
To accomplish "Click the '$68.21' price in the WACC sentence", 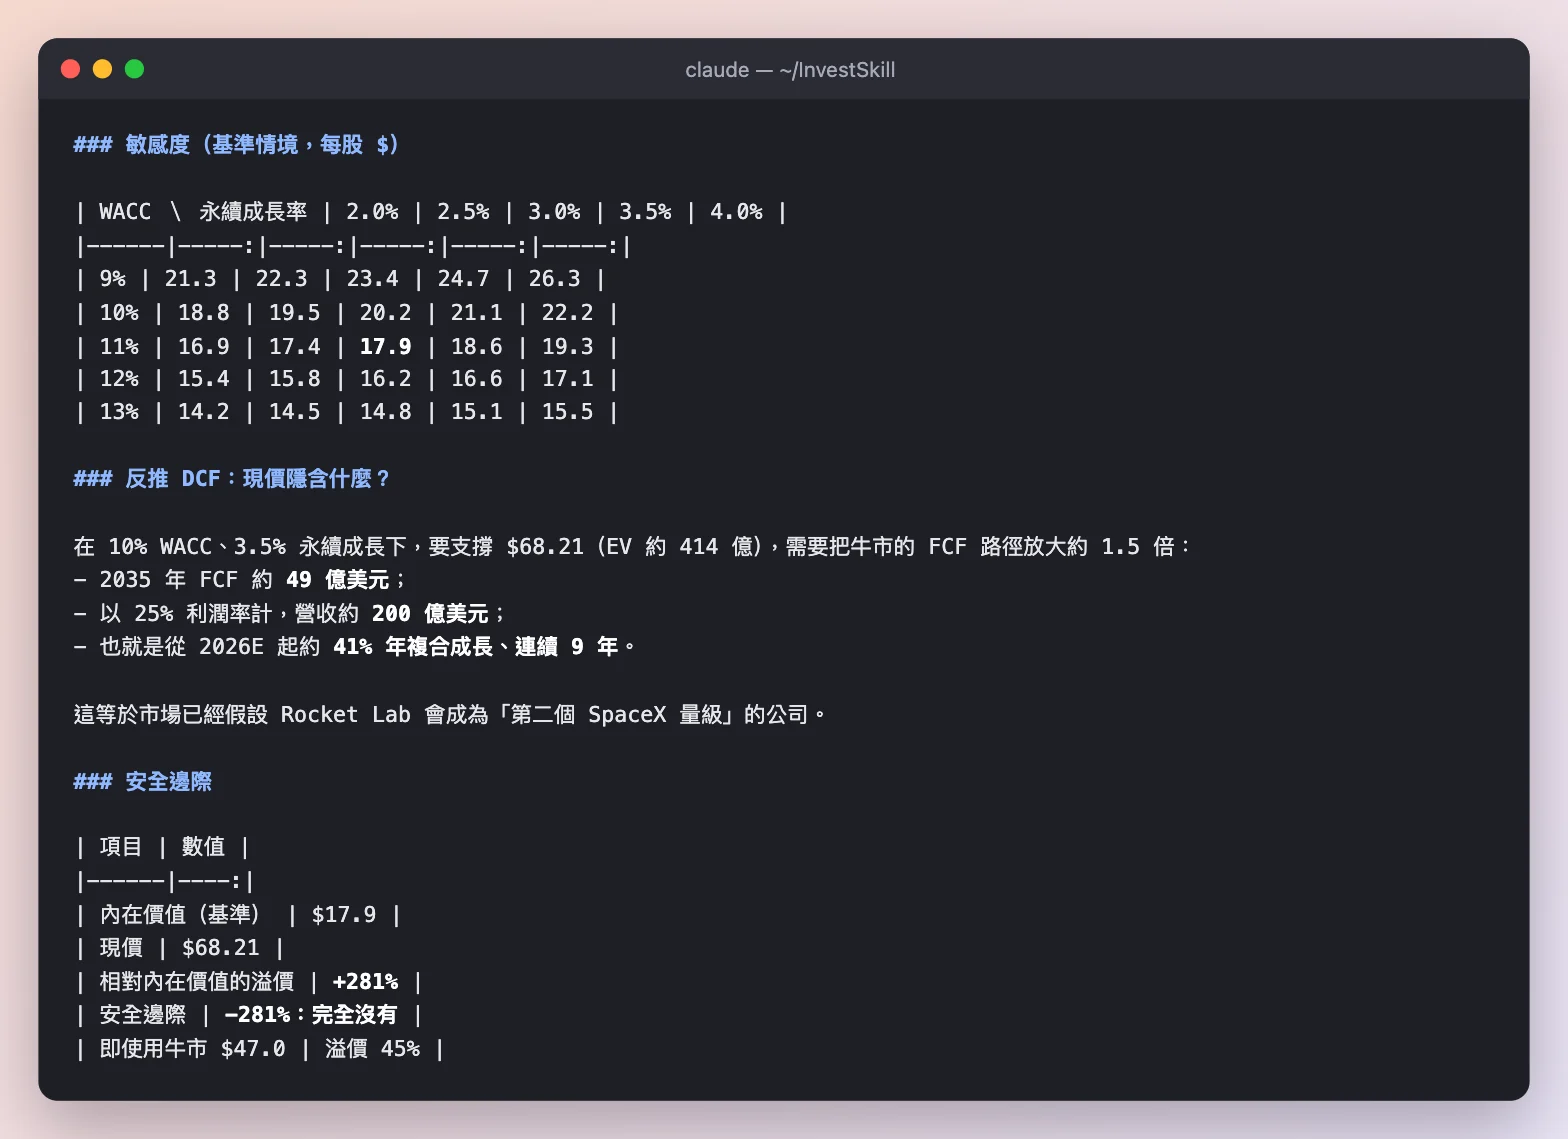I will pos(545,547).
